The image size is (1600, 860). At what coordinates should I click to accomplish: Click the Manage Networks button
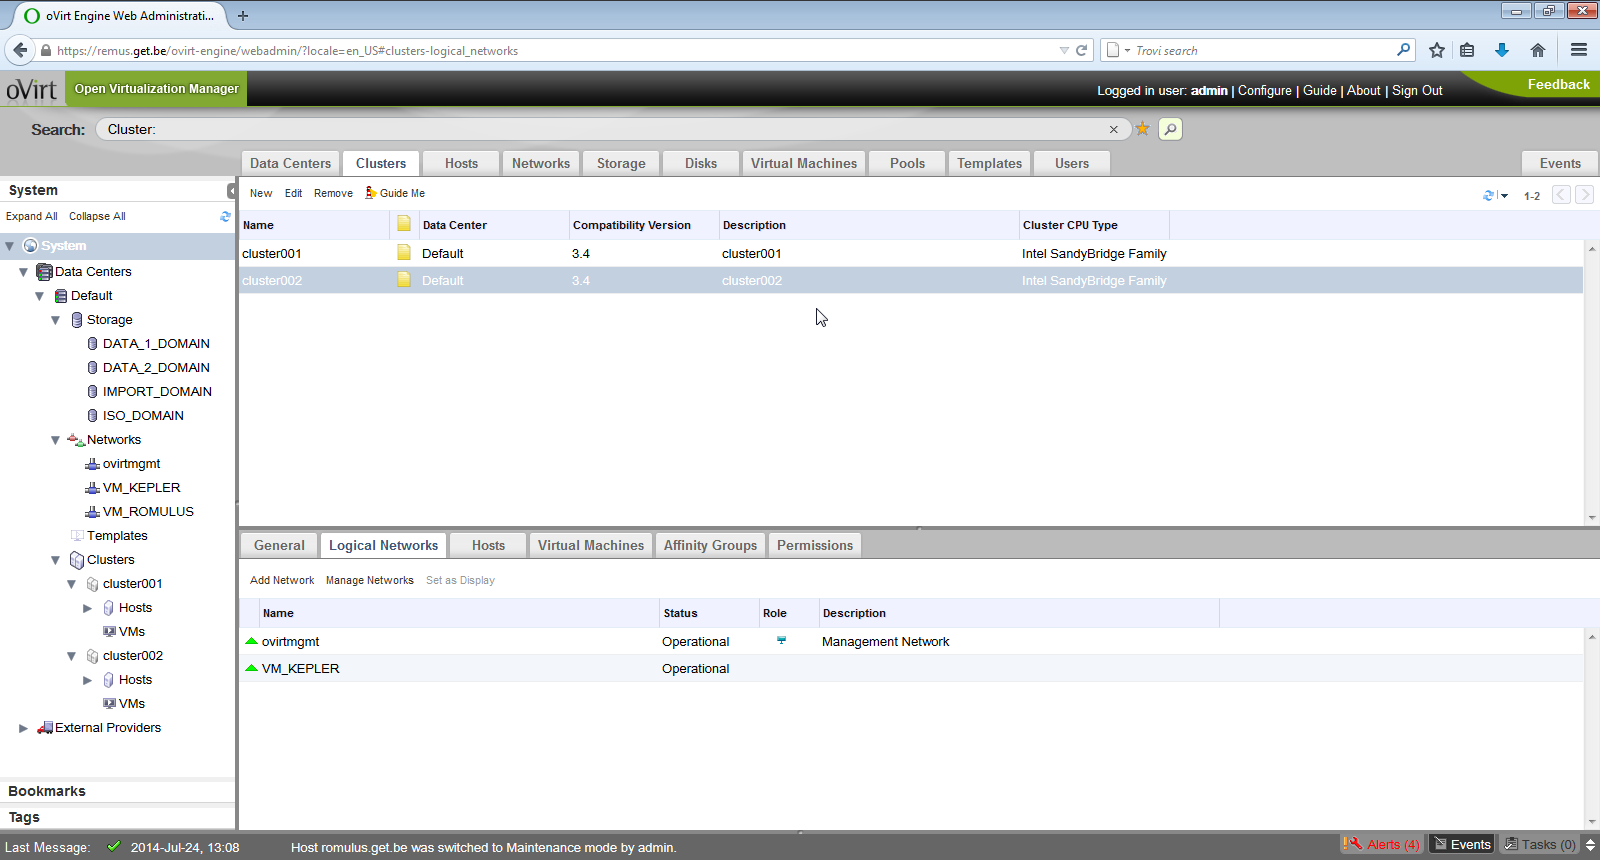(369, 580)
